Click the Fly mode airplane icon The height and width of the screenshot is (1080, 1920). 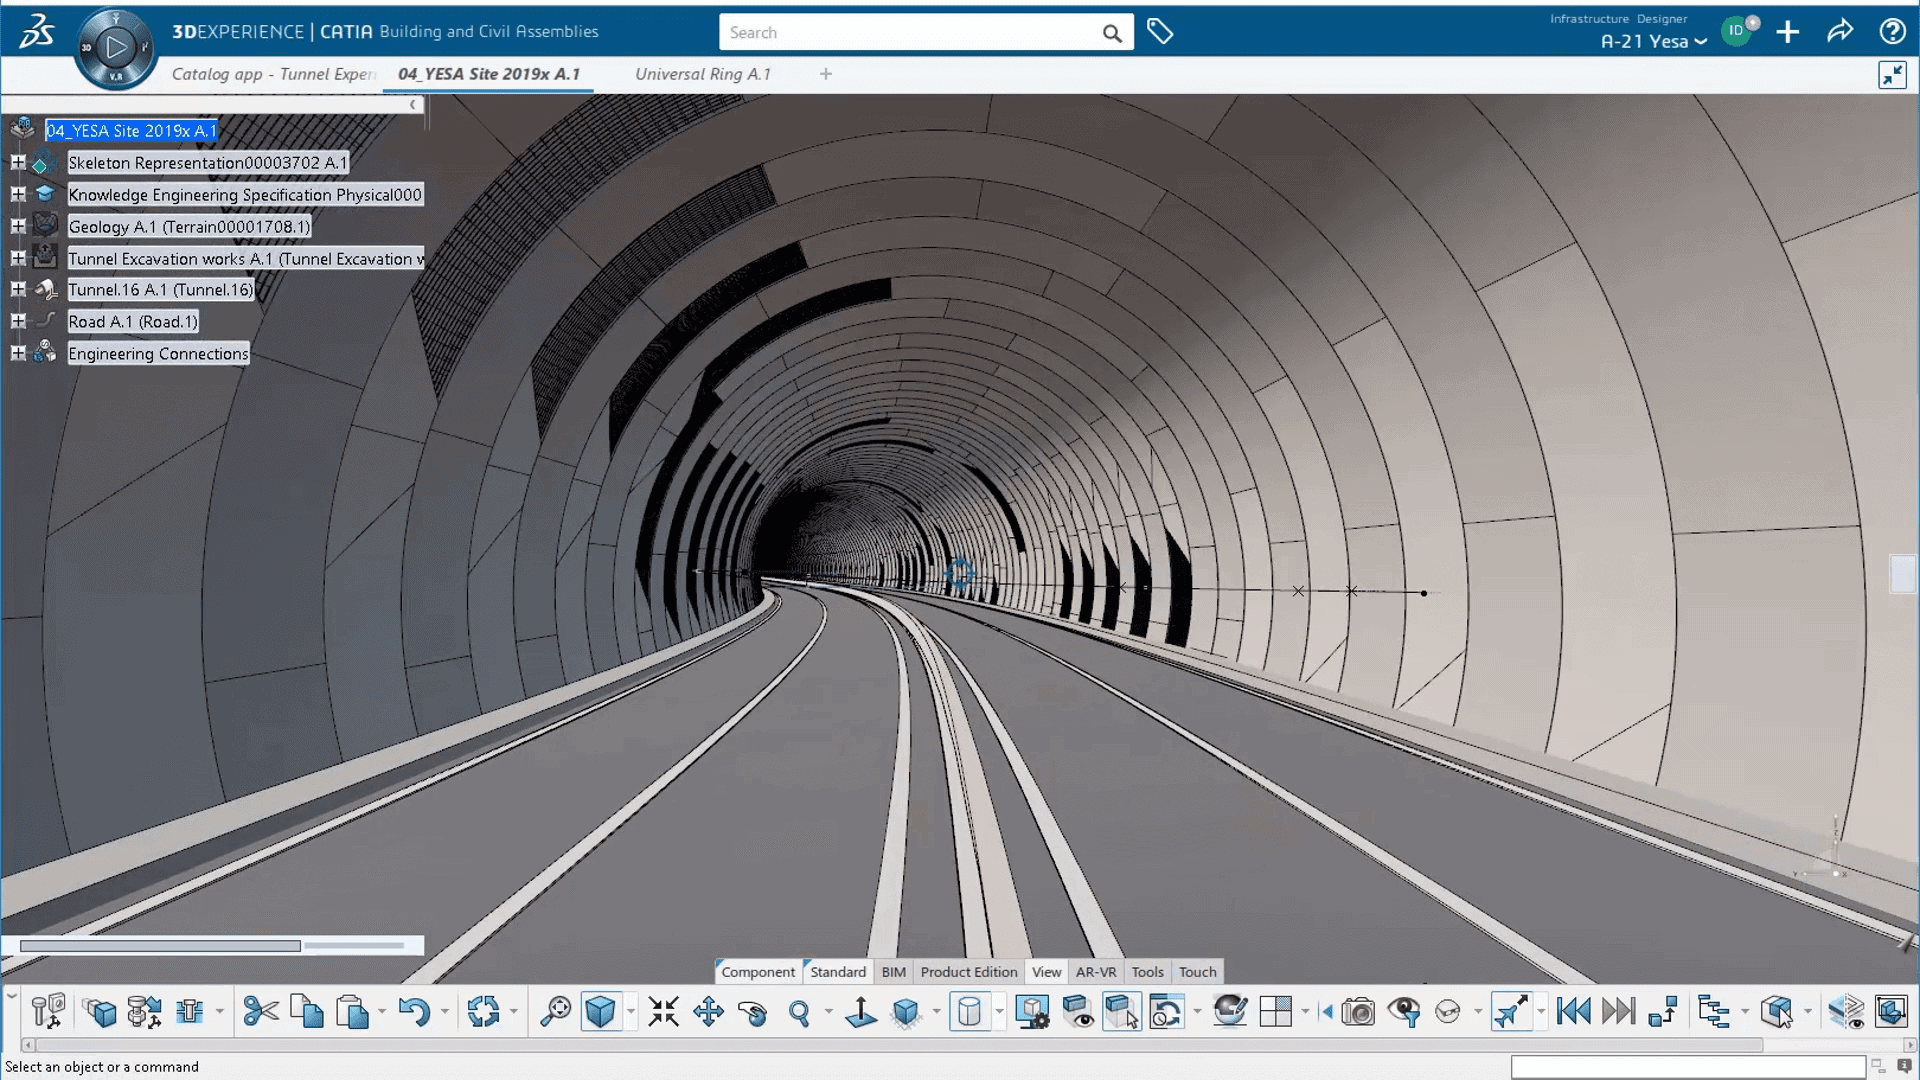1510,1012
